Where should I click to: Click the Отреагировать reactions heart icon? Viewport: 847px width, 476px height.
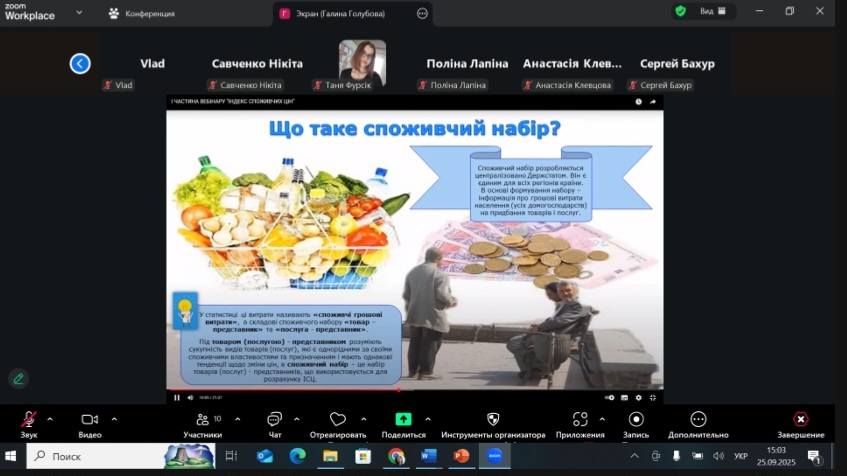(x=337, y=419)
